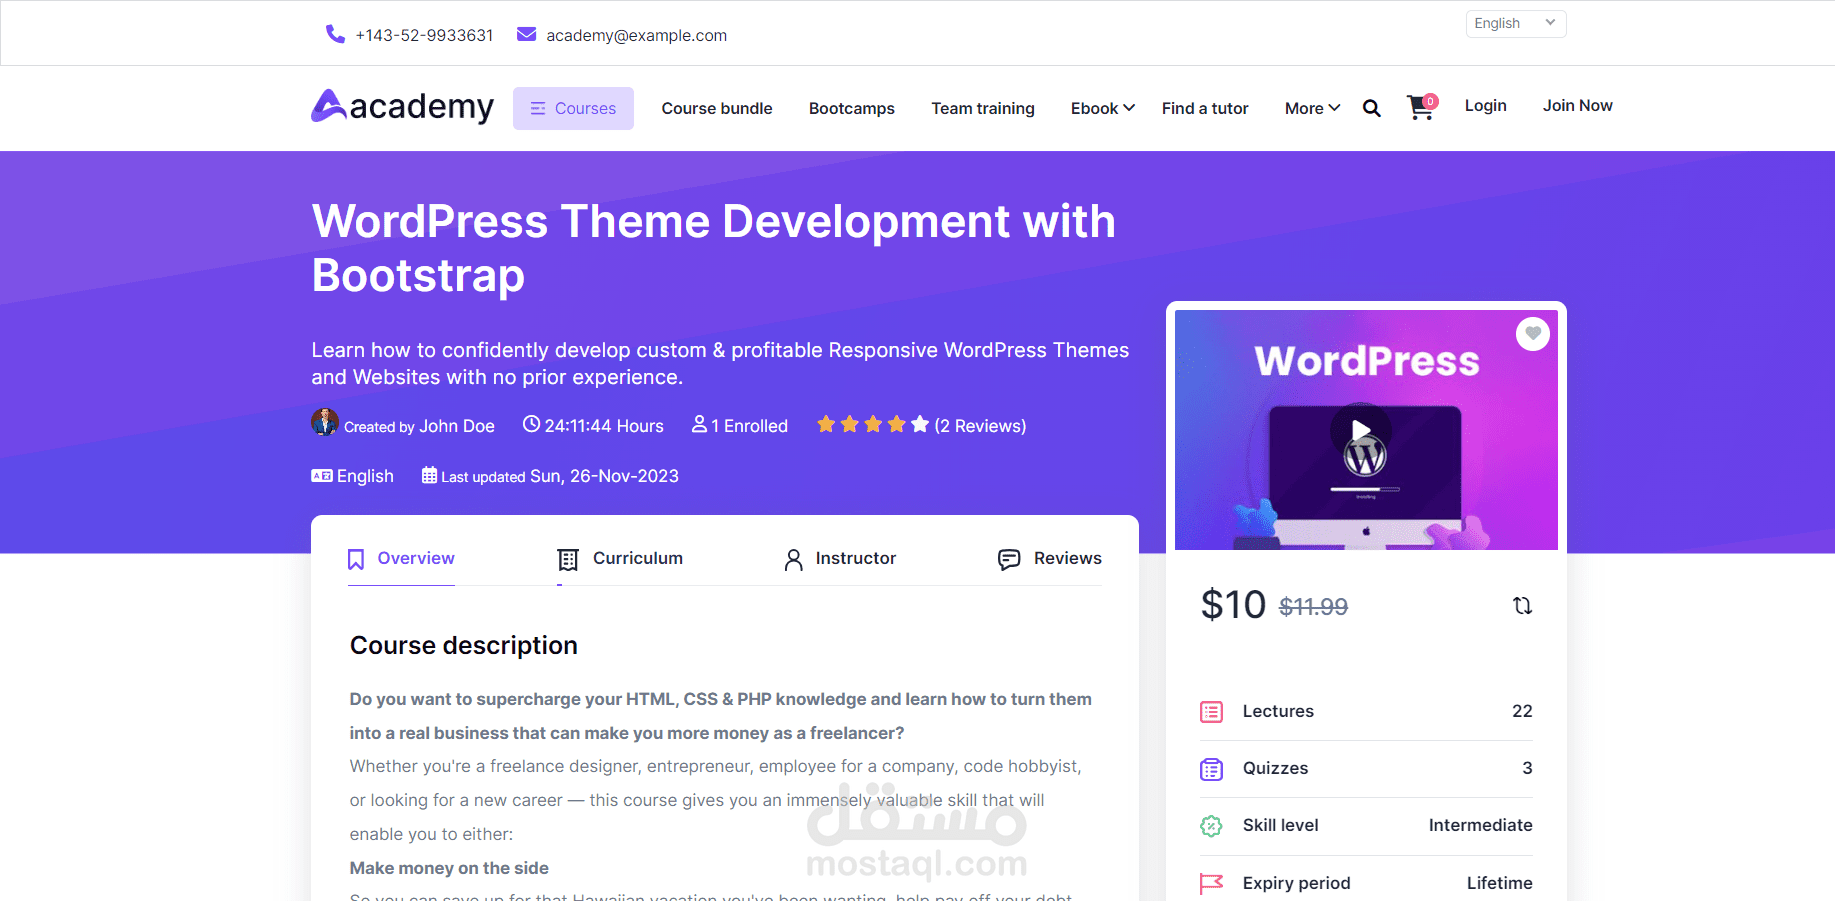The height and width of the screenshot is (901, 1835).
Task: Click the WordPress course thumbnail image
Action: click(1366, 430)
